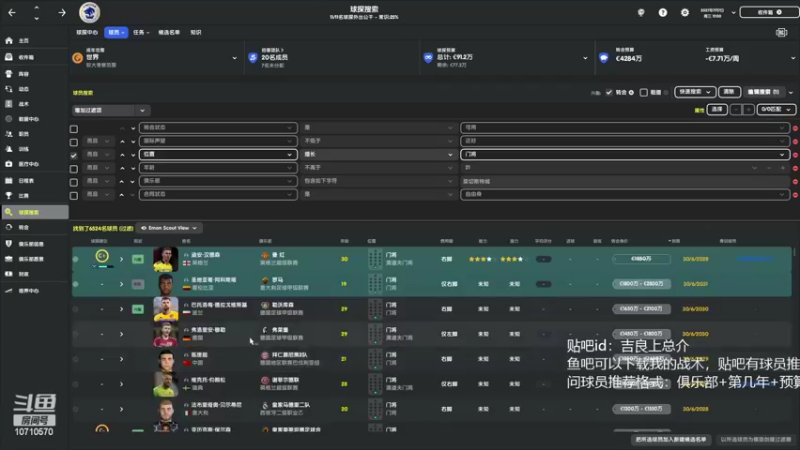Open the 任务 tab menu
The image size is (800, 450).
pos(141,32)
